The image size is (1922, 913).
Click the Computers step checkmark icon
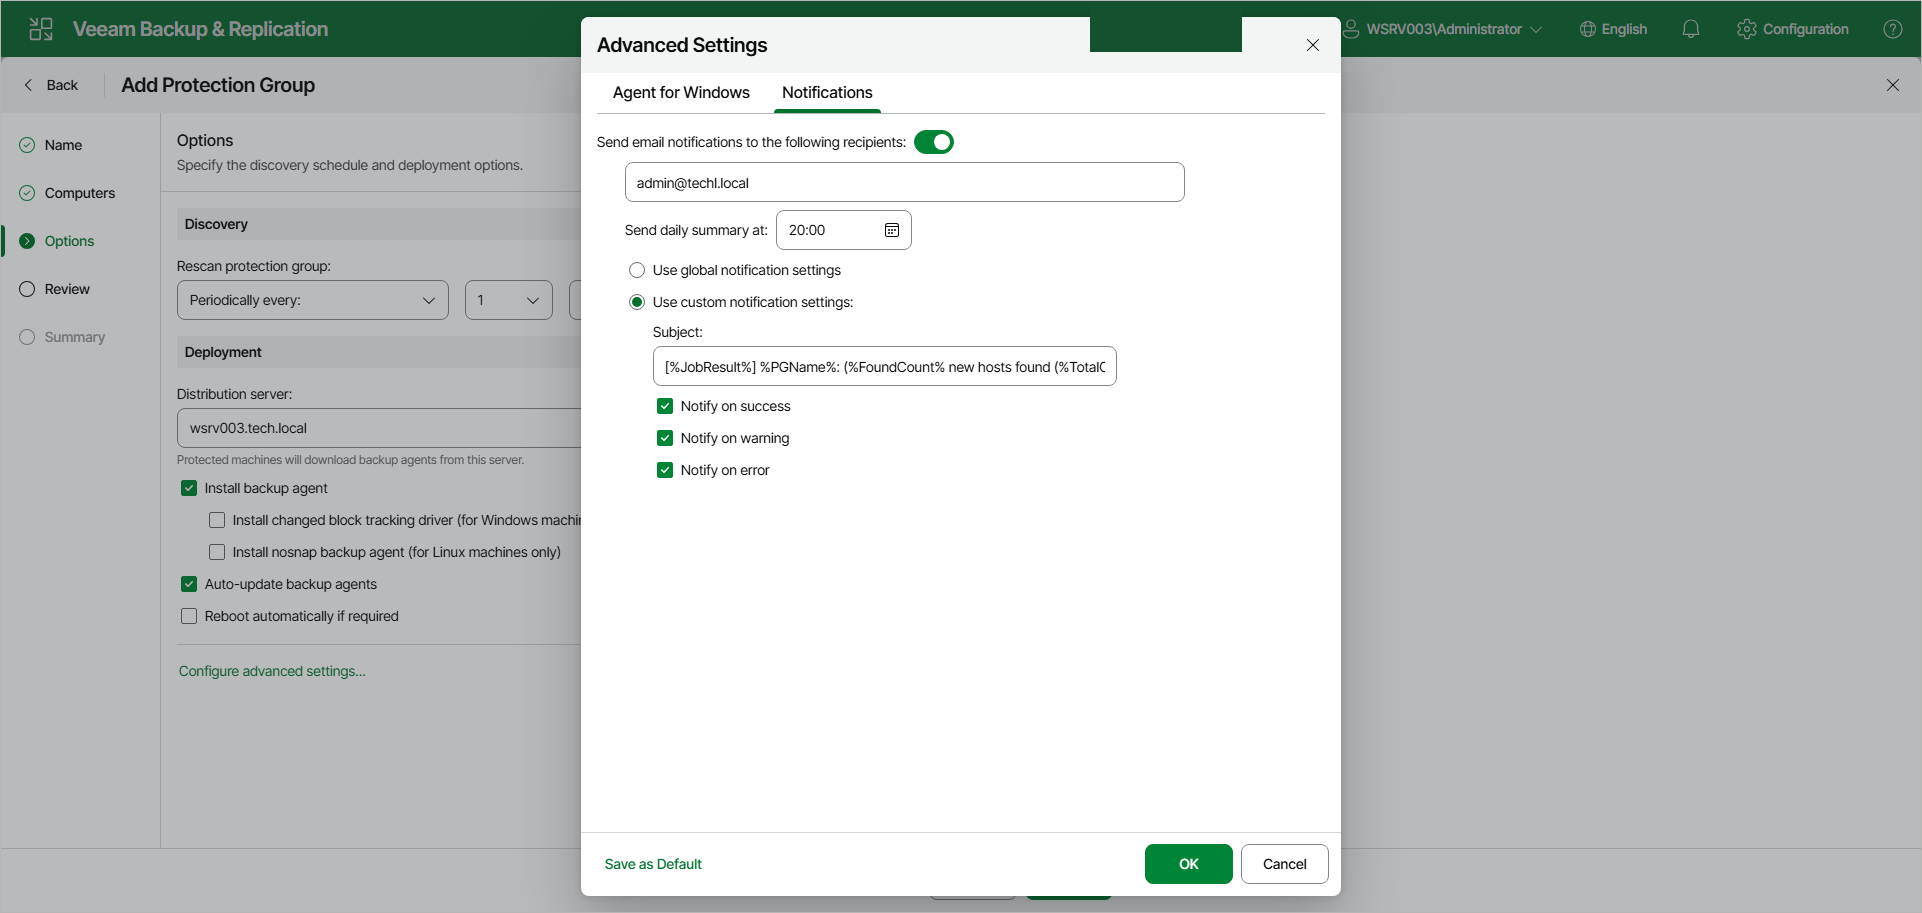click(x=27, y=193)
